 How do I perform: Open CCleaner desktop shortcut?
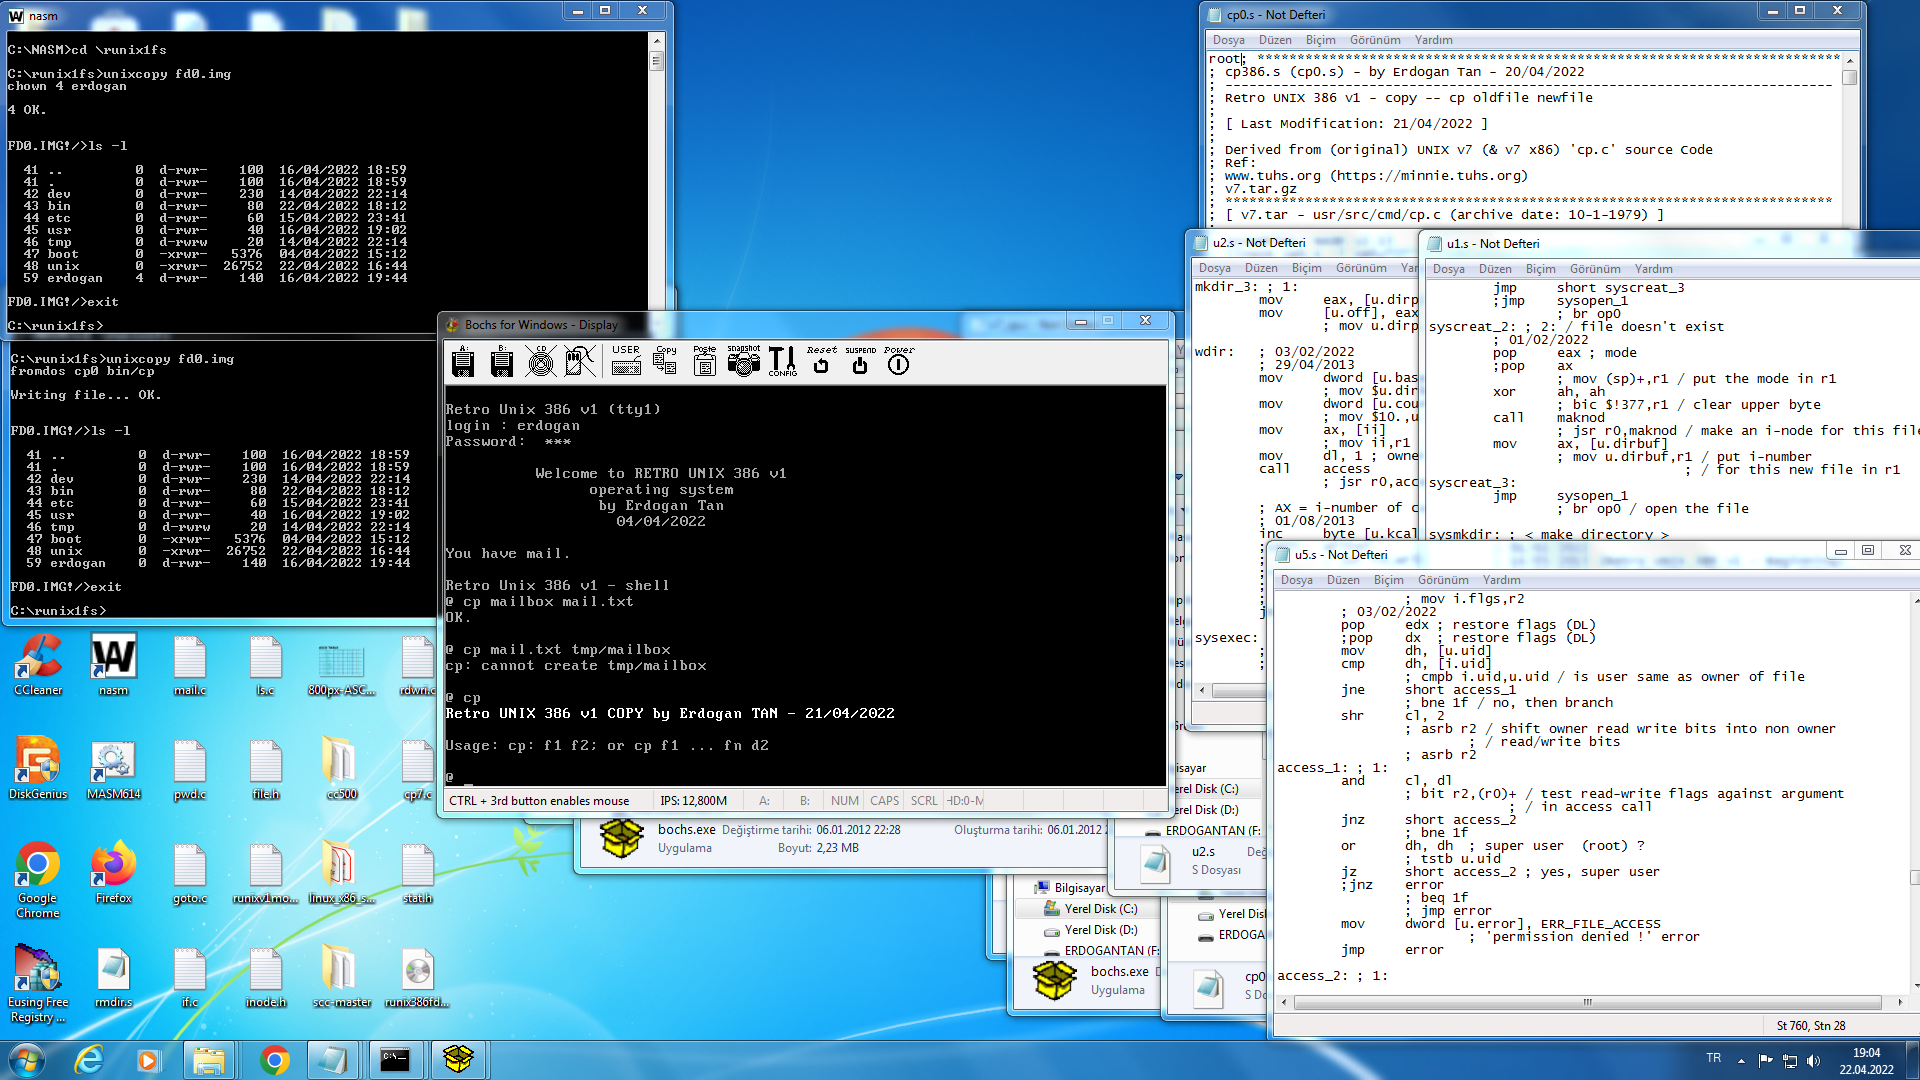click(38, 665)
